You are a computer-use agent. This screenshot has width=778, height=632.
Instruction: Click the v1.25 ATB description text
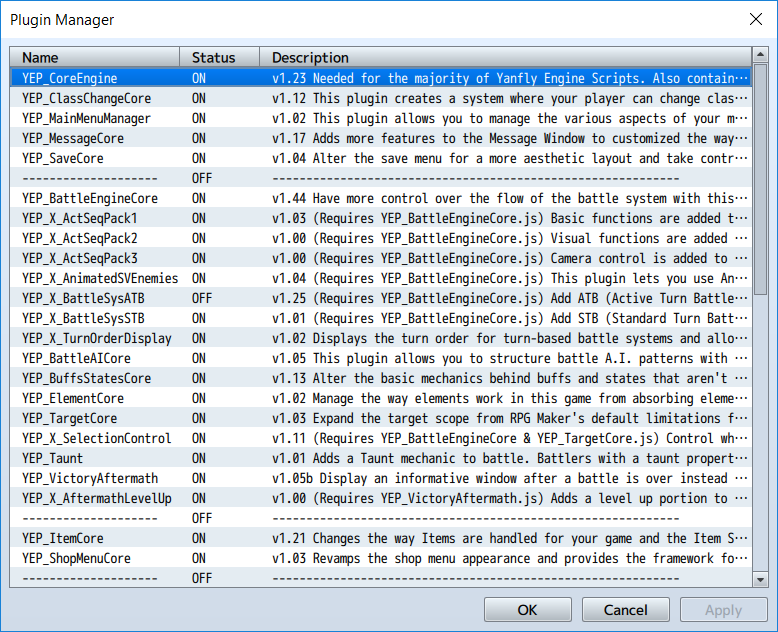pyautogui.click(x=510, y=298)
